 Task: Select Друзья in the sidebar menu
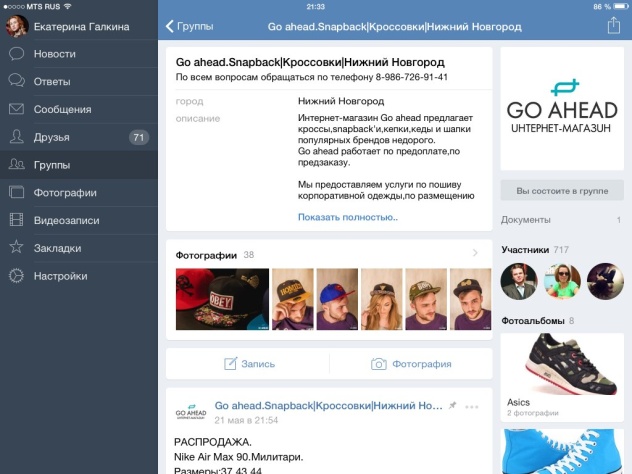(52, 137)
